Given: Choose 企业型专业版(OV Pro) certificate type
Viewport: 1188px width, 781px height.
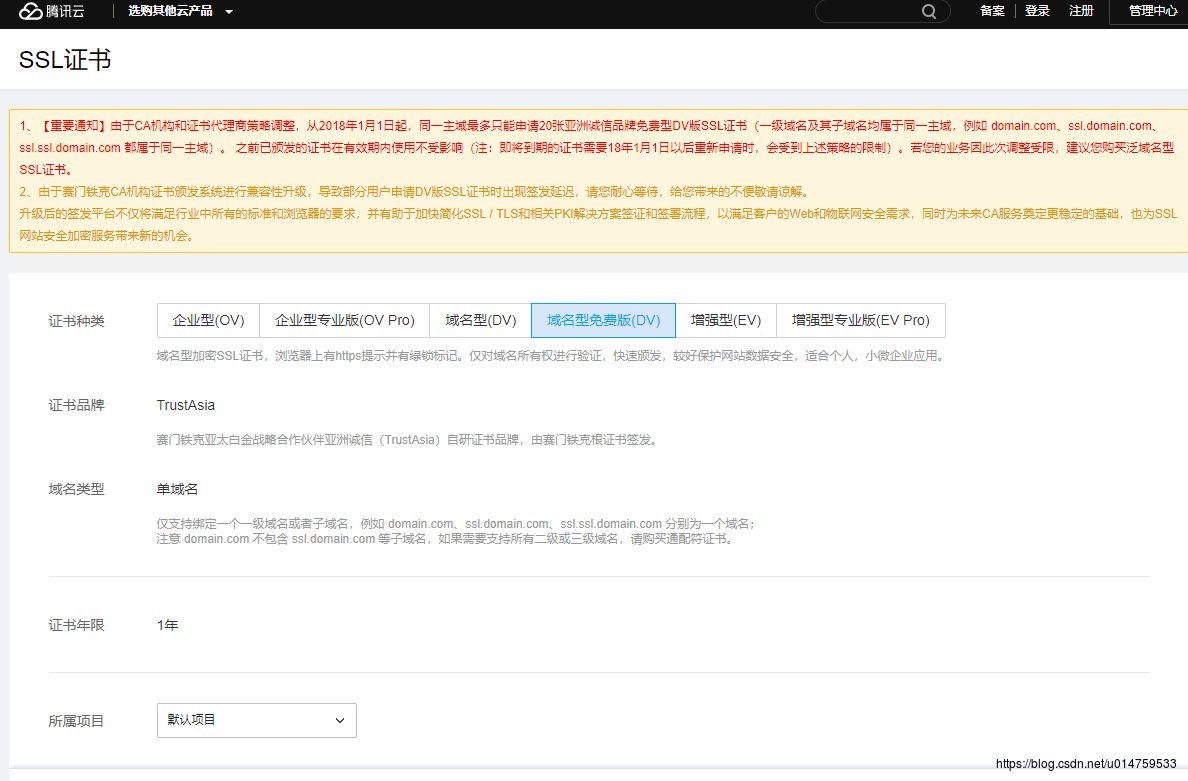Looking at the screenshot, I should click(x=344, y=321).
